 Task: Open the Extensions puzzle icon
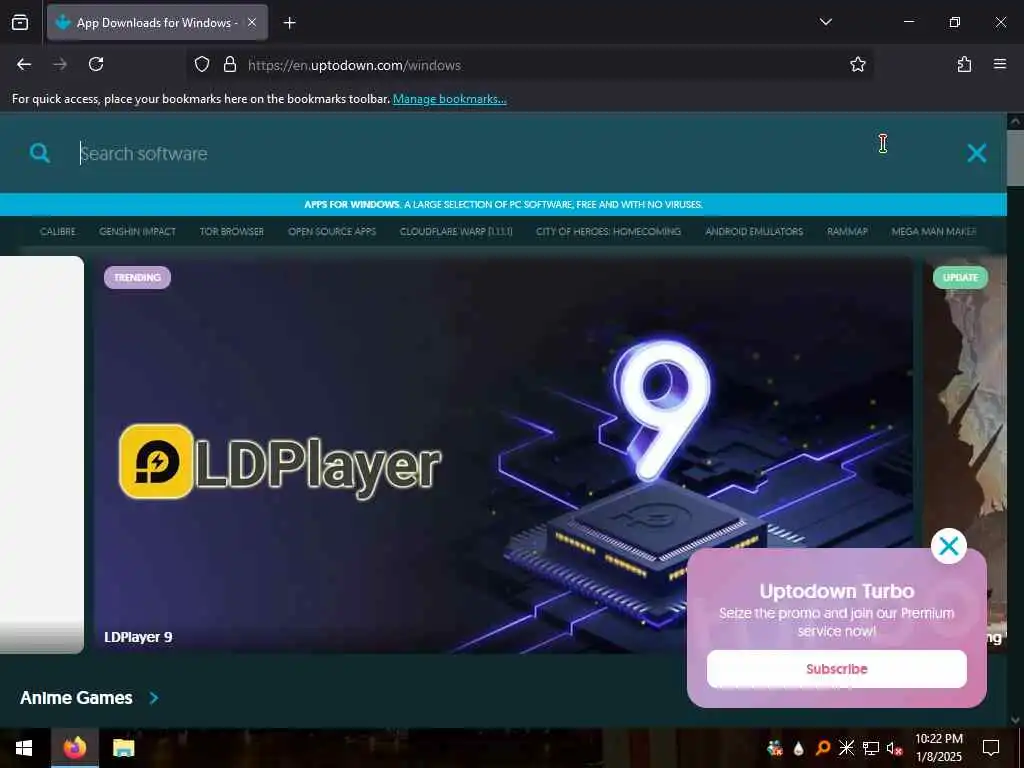click(964, 64)
